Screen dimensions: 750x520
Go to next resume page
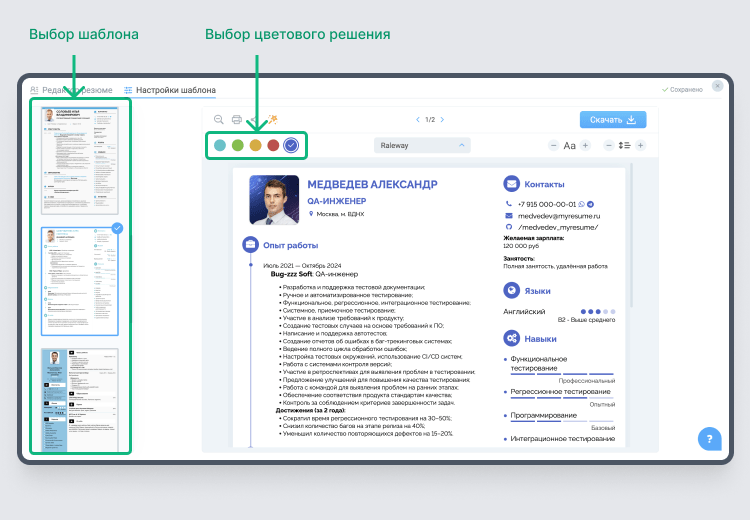pos(442,120)
